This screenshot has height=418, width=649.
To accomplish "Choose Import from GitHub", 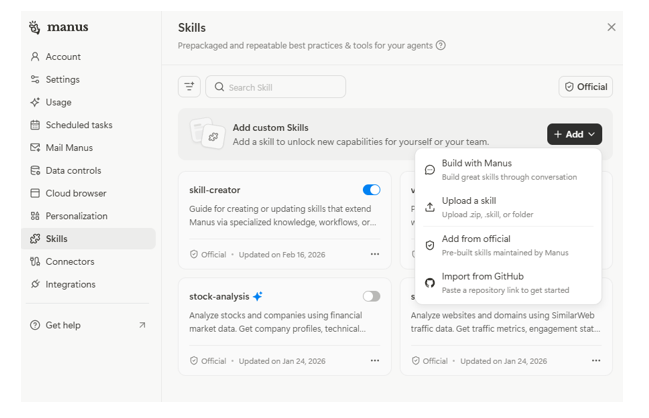I will coord(508,283).
